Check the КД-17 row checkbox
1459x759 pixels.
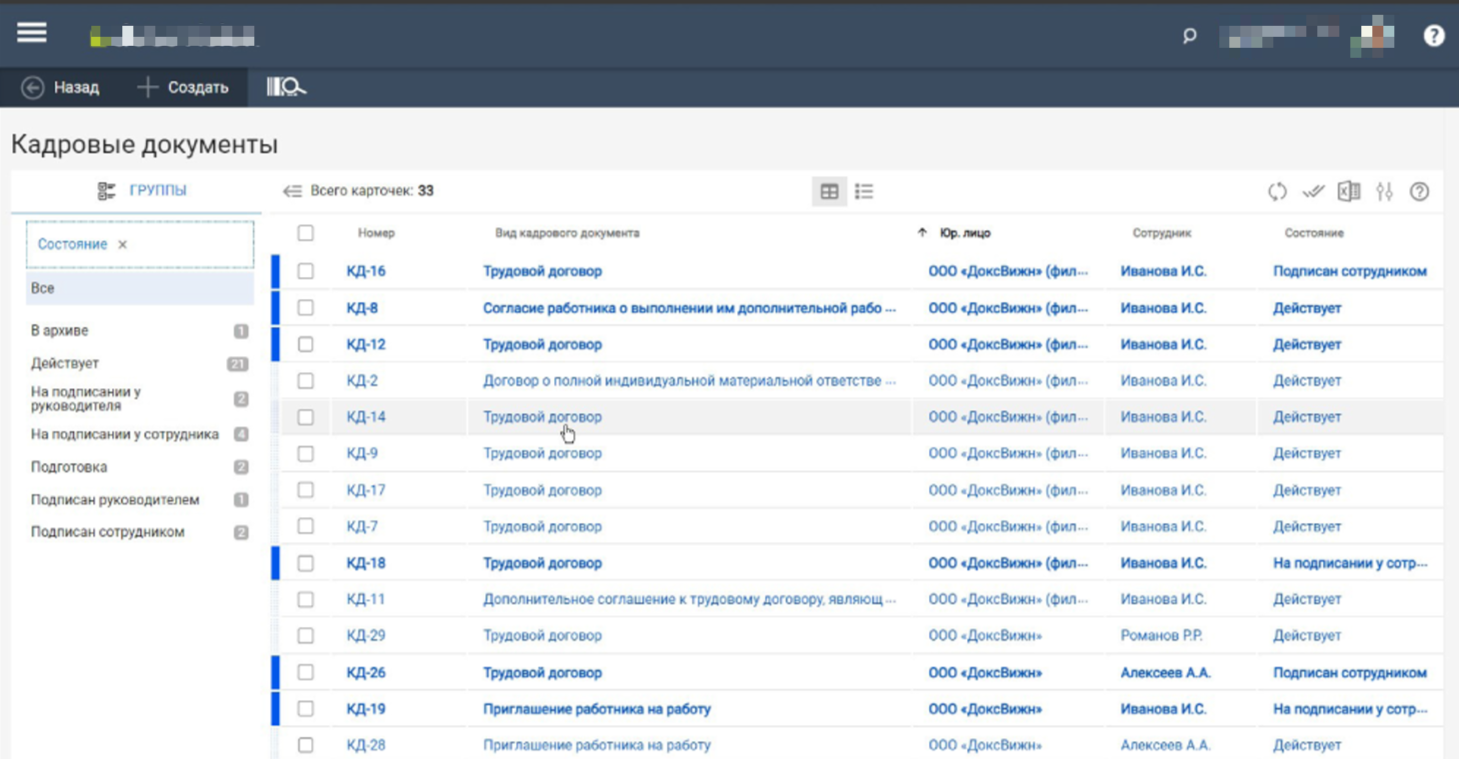(x=306, y=490)
